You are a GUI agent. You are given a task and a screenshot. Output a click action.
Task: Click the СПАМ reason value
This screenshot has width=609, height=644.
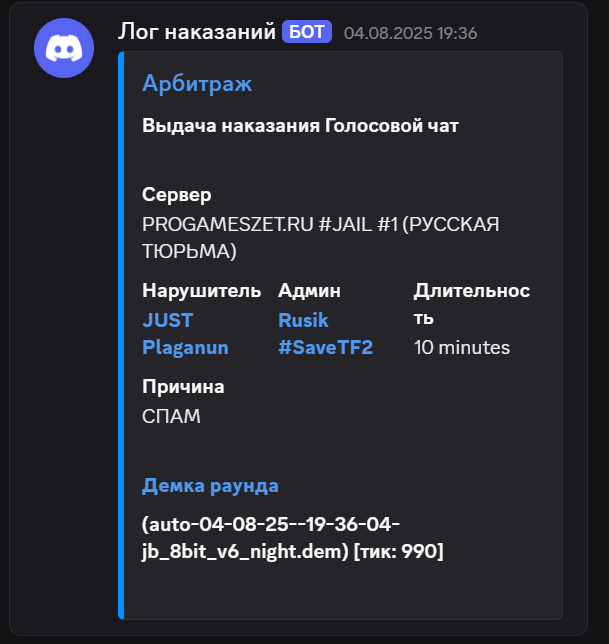tap(171, 416)
